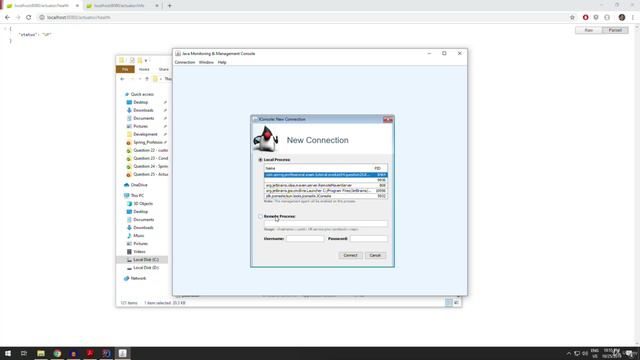The width and height of the screenshot is (640, 360).
Task: Open the Window menu in JConsole
Action: point(206,62)
